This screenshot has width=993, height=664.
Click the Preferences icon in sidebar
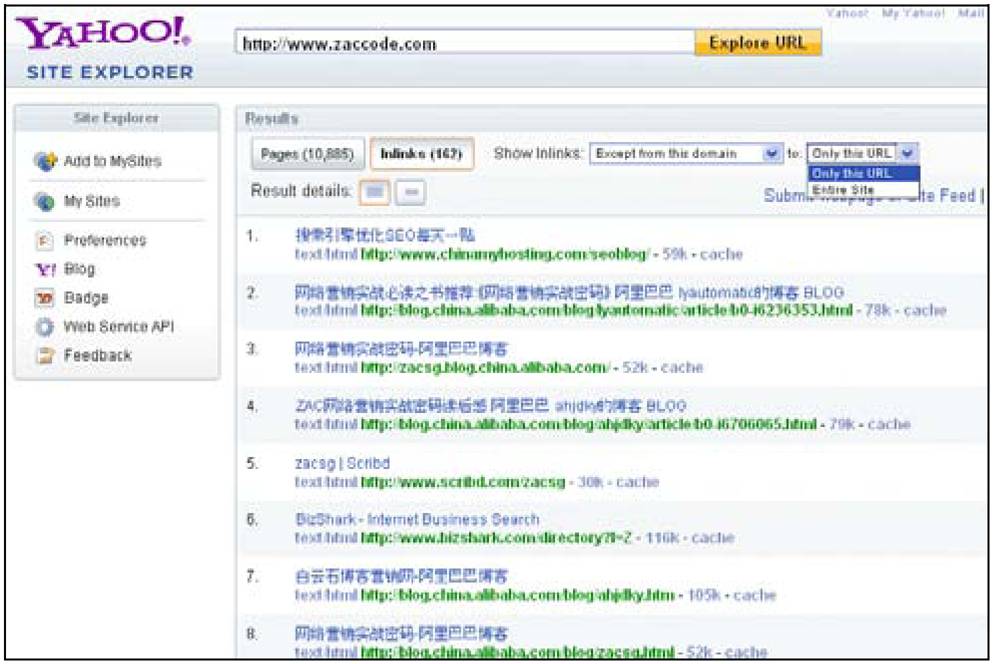coord(44,241)
